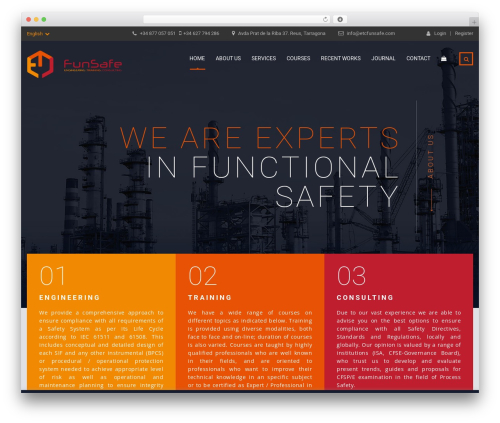Open the Journal menu item

click(x=383, y=58)
